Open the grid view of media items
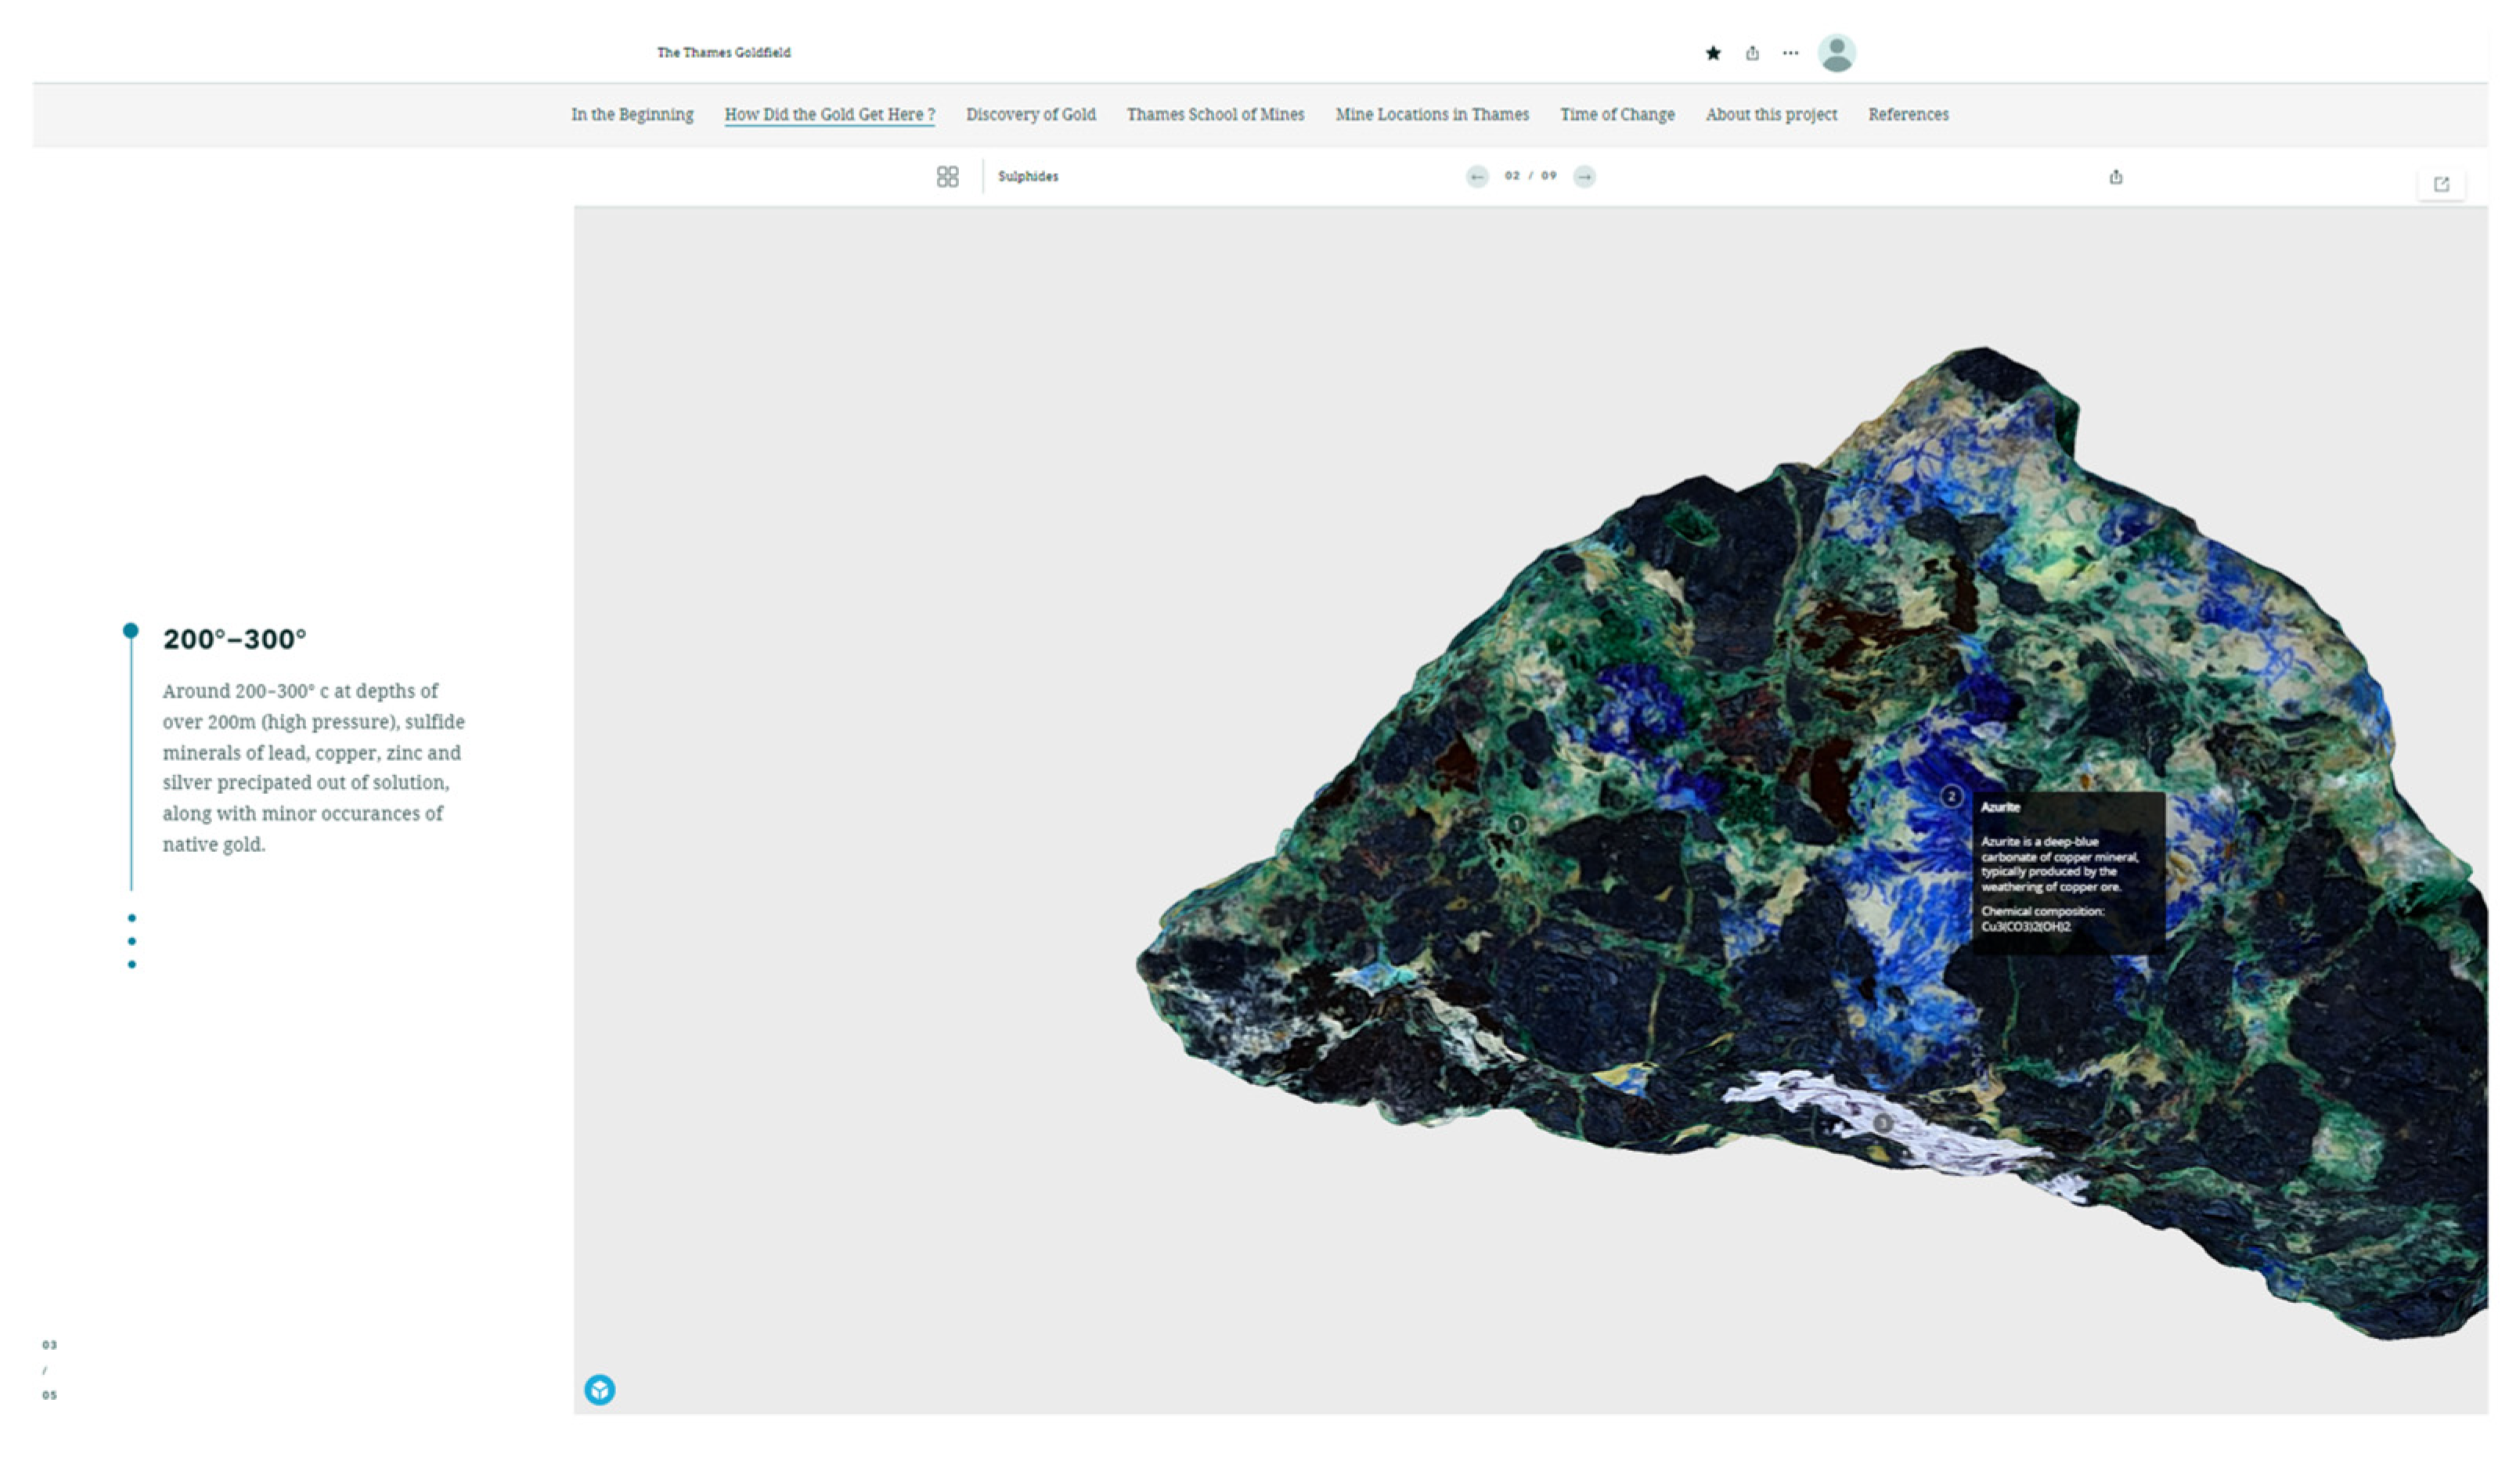This screenshot has height=1461, width=2520. 947,177
